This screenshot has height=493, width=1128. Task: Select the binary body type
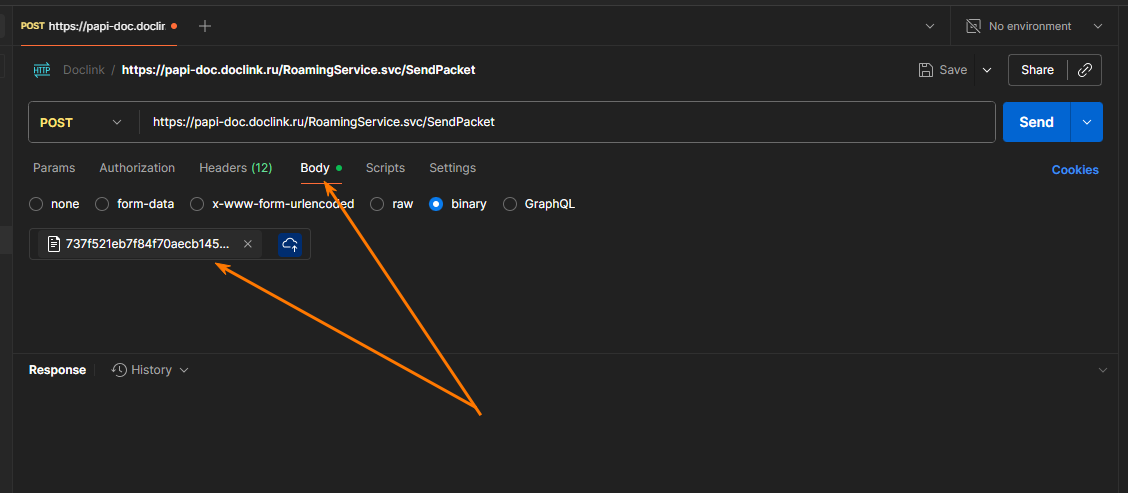[436, 204]
